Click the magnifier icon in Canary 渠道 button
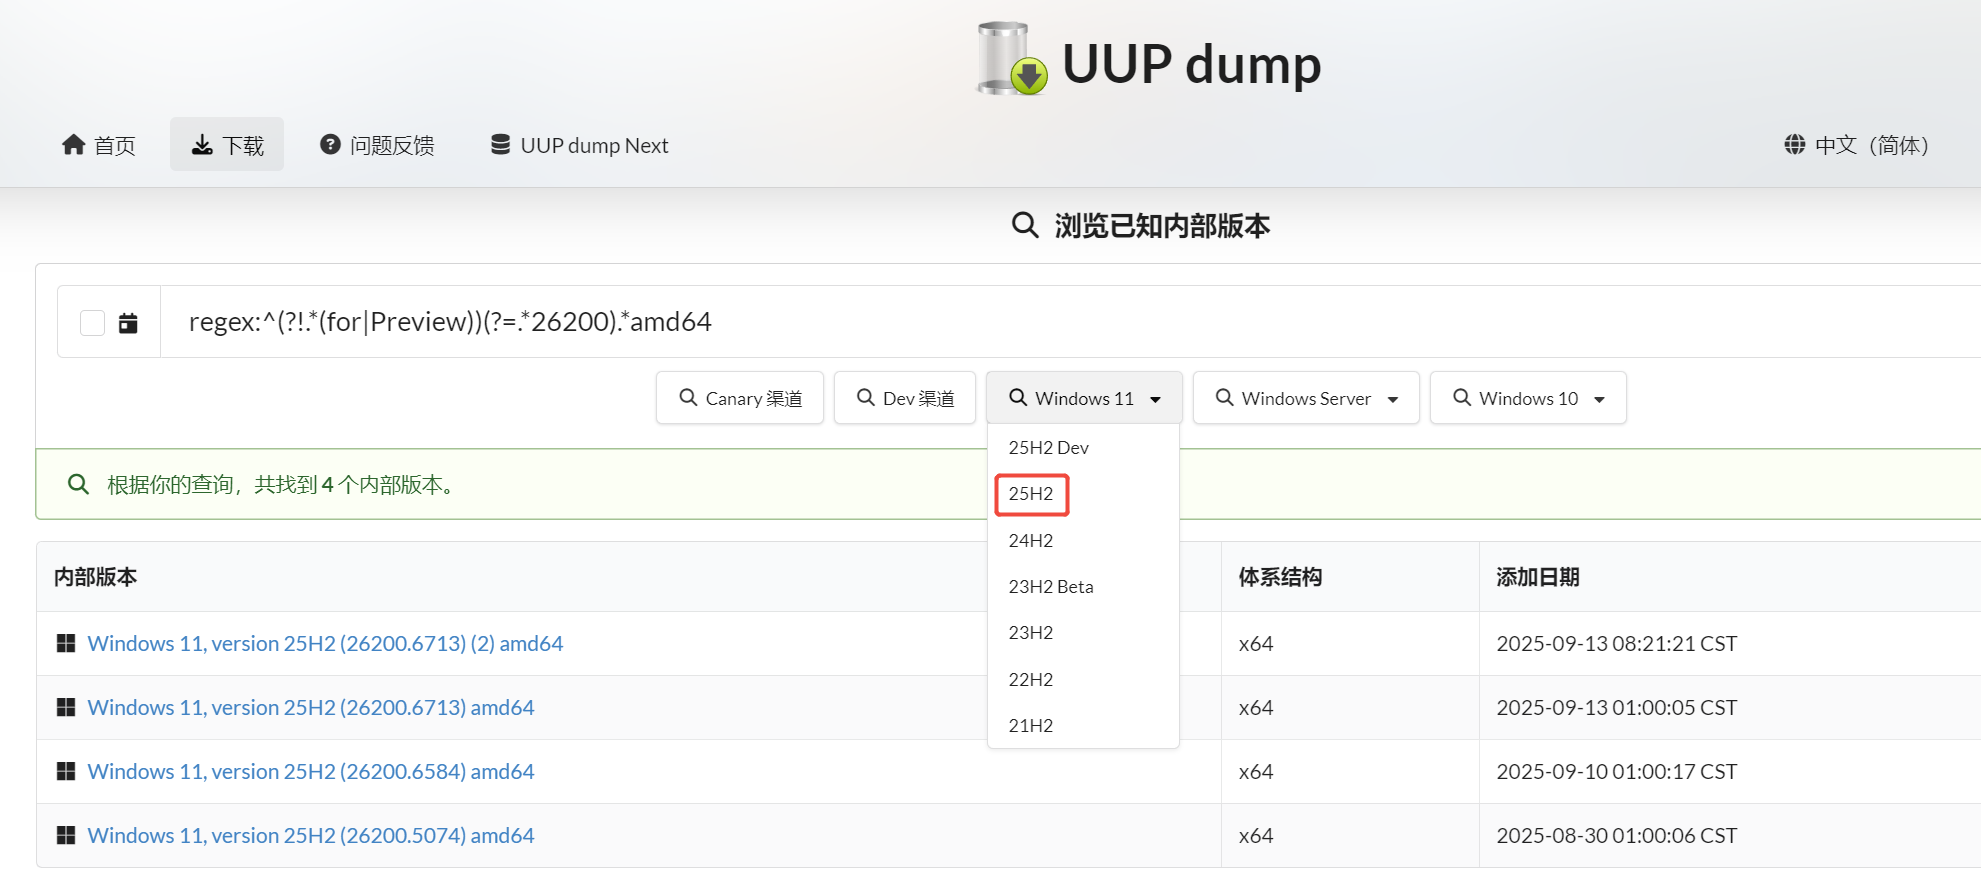The image size is (1981, 885). point(688,398)
